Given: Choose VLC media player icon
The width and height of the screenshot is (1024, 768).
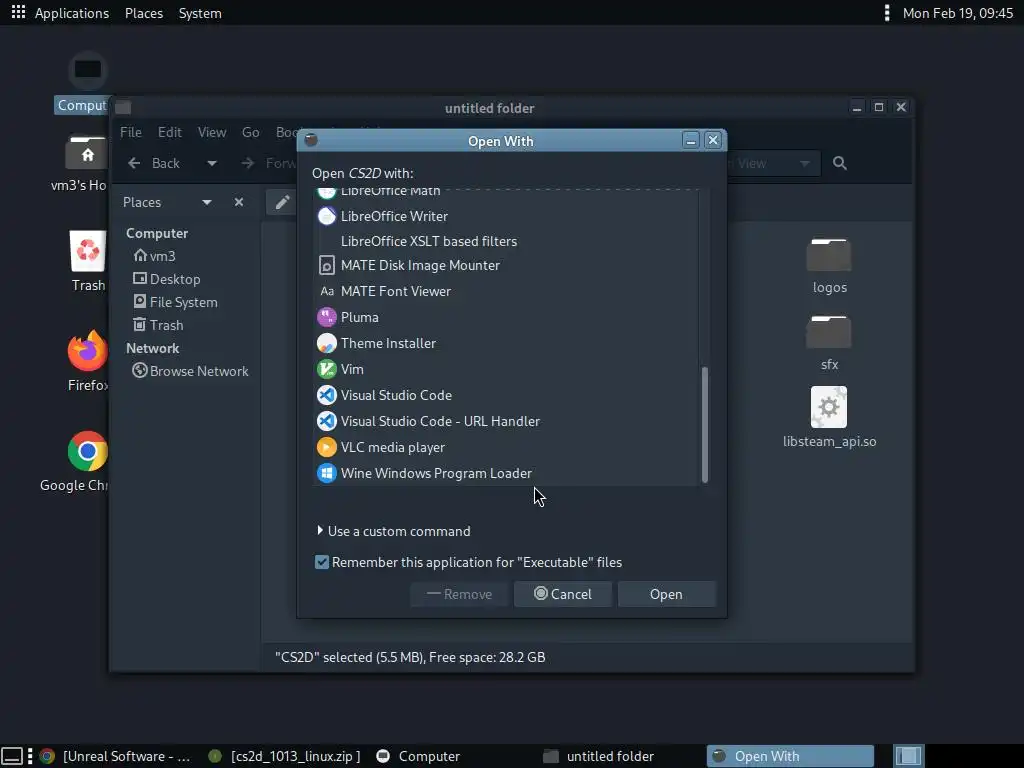Looking at the screenshot, I should pos(327,447).
